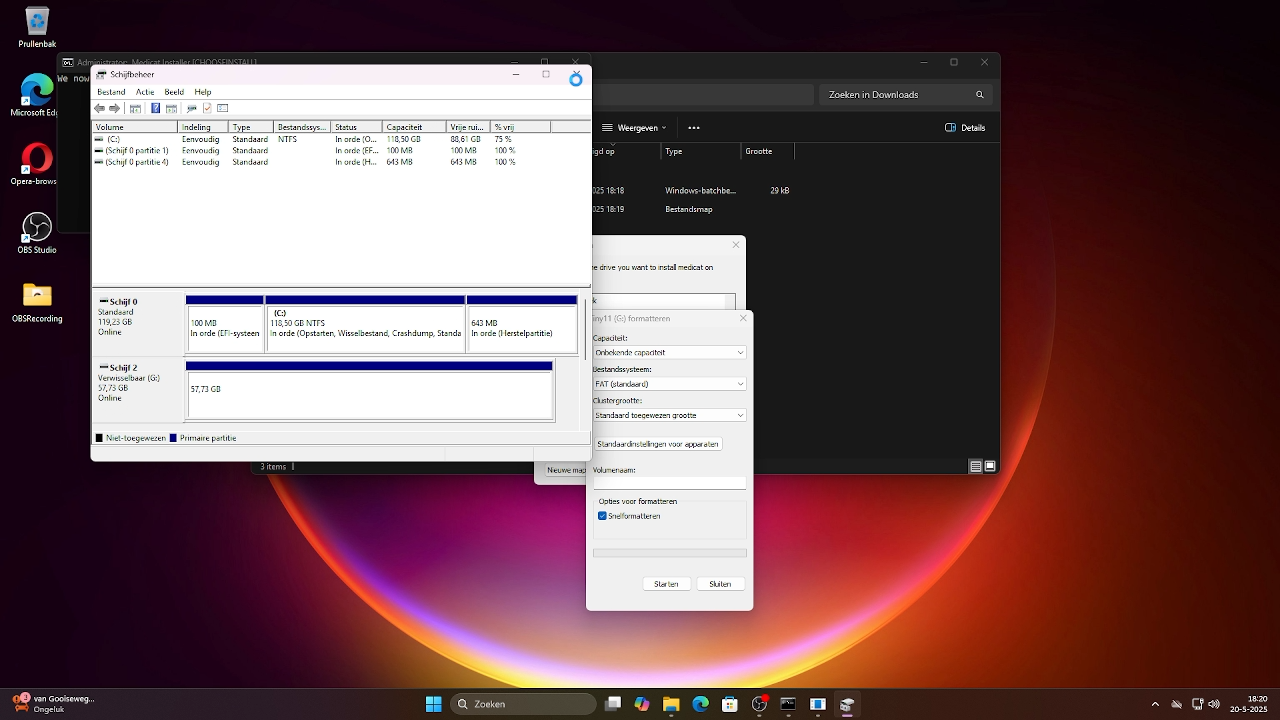Expand the Capaciteit dropdown
Image resolution: width=1280 pixels, height=720 pixels.
pos(669,352)
